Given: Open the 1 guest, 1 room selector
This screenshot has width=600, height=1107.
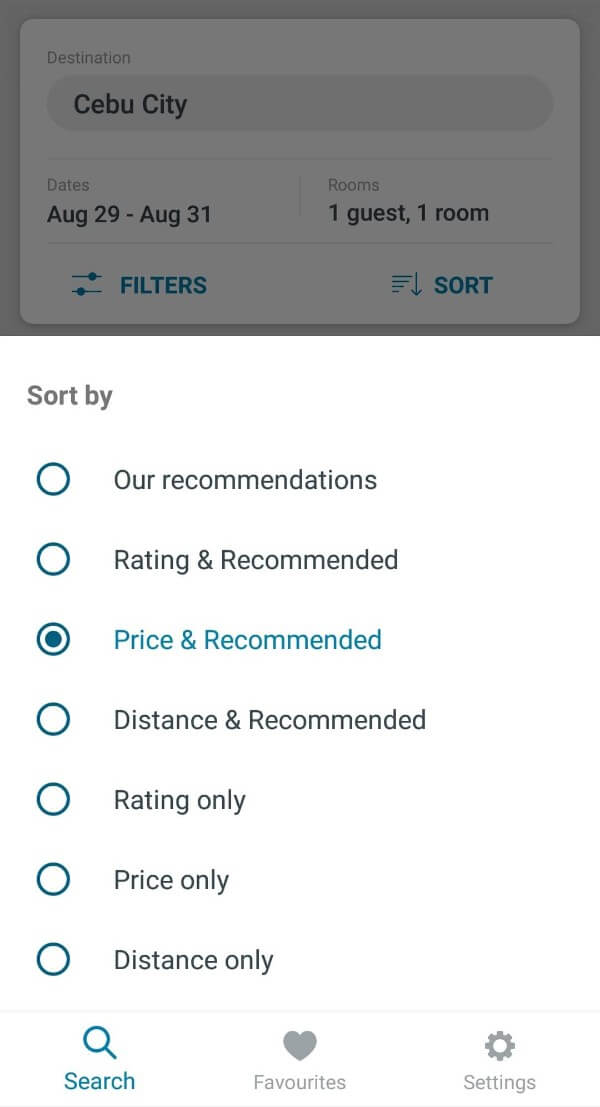Looking at the screenshot, I should click(408, 213).
